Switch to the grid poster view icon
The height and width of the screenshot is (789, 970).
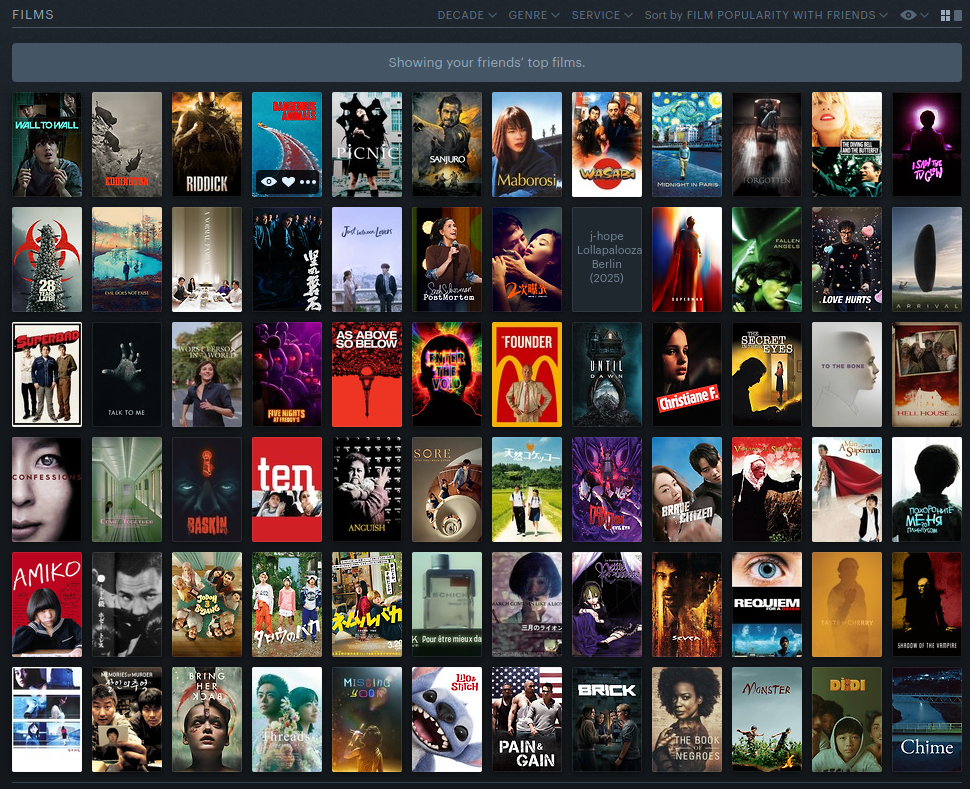tap(945, 15)
